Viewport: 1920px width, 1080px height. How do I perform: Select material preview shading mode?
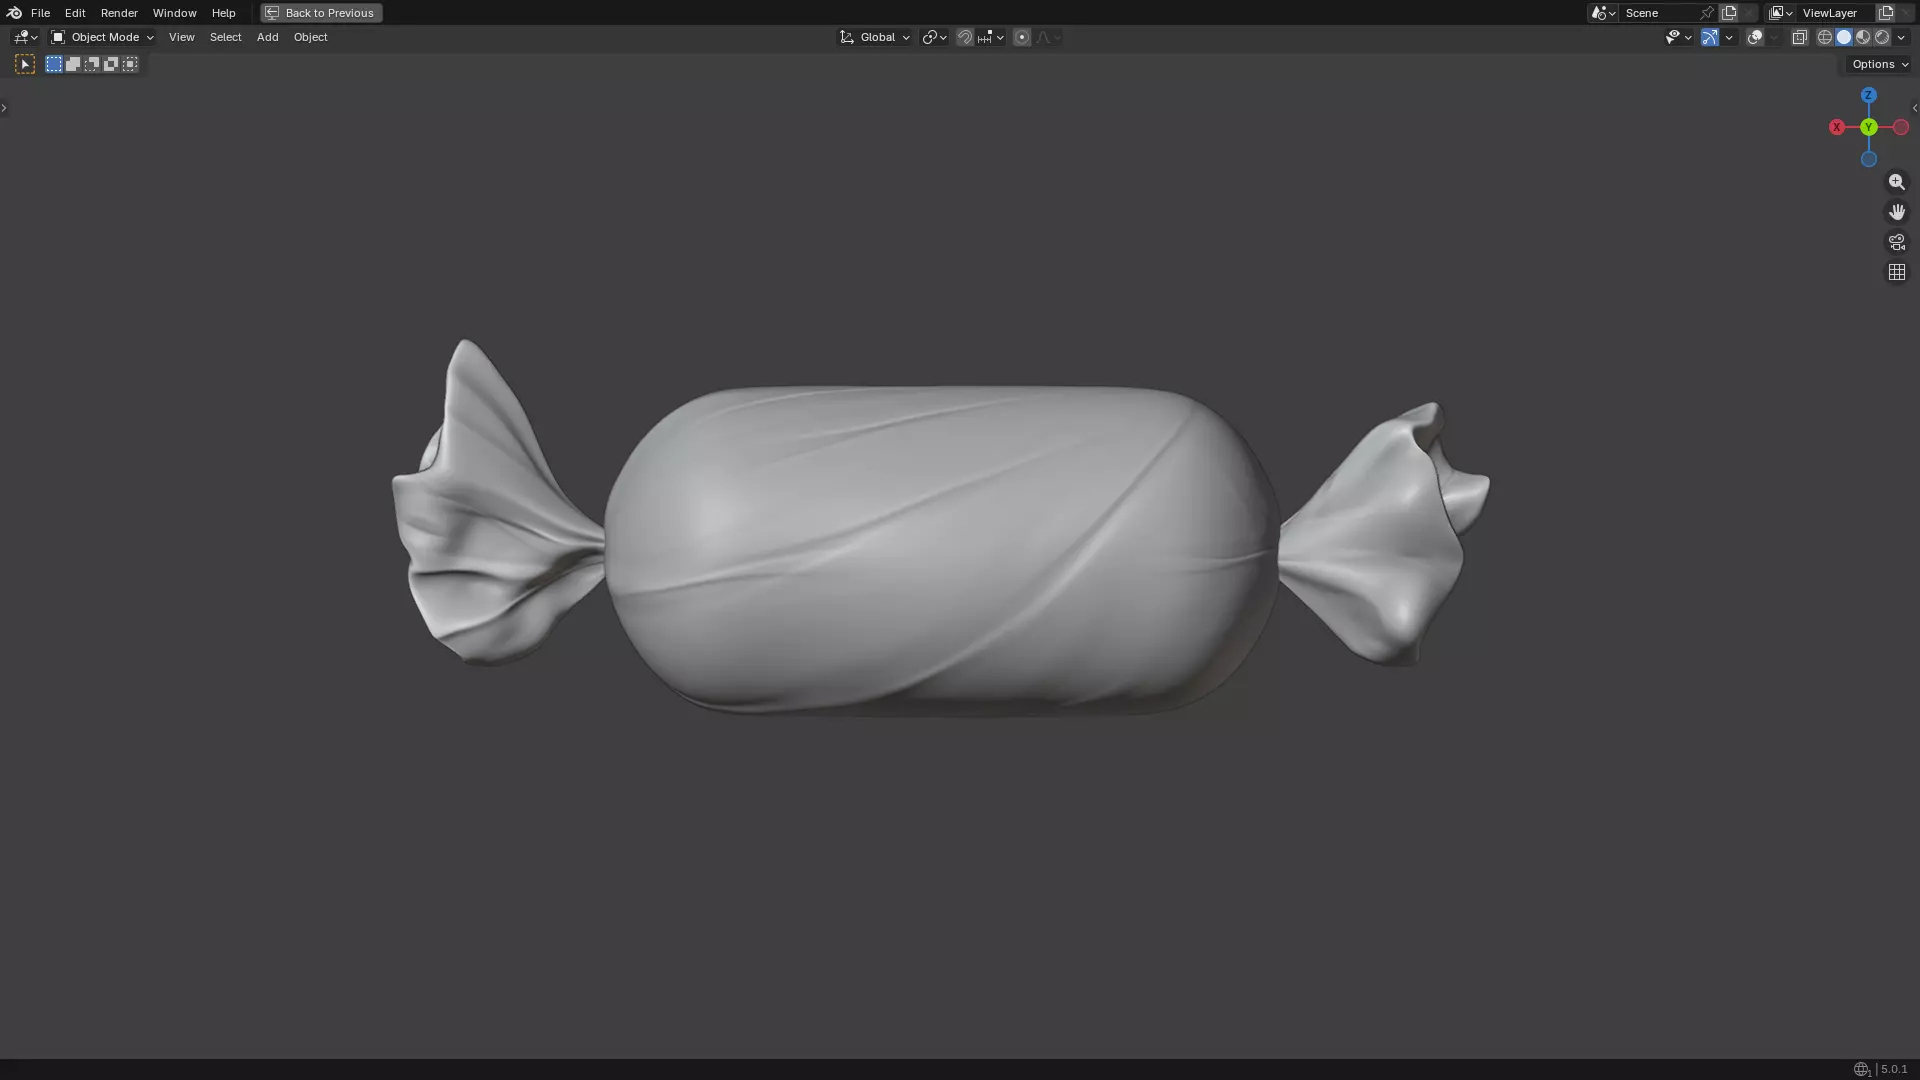pyautogui.click(x=1863, y=37)
